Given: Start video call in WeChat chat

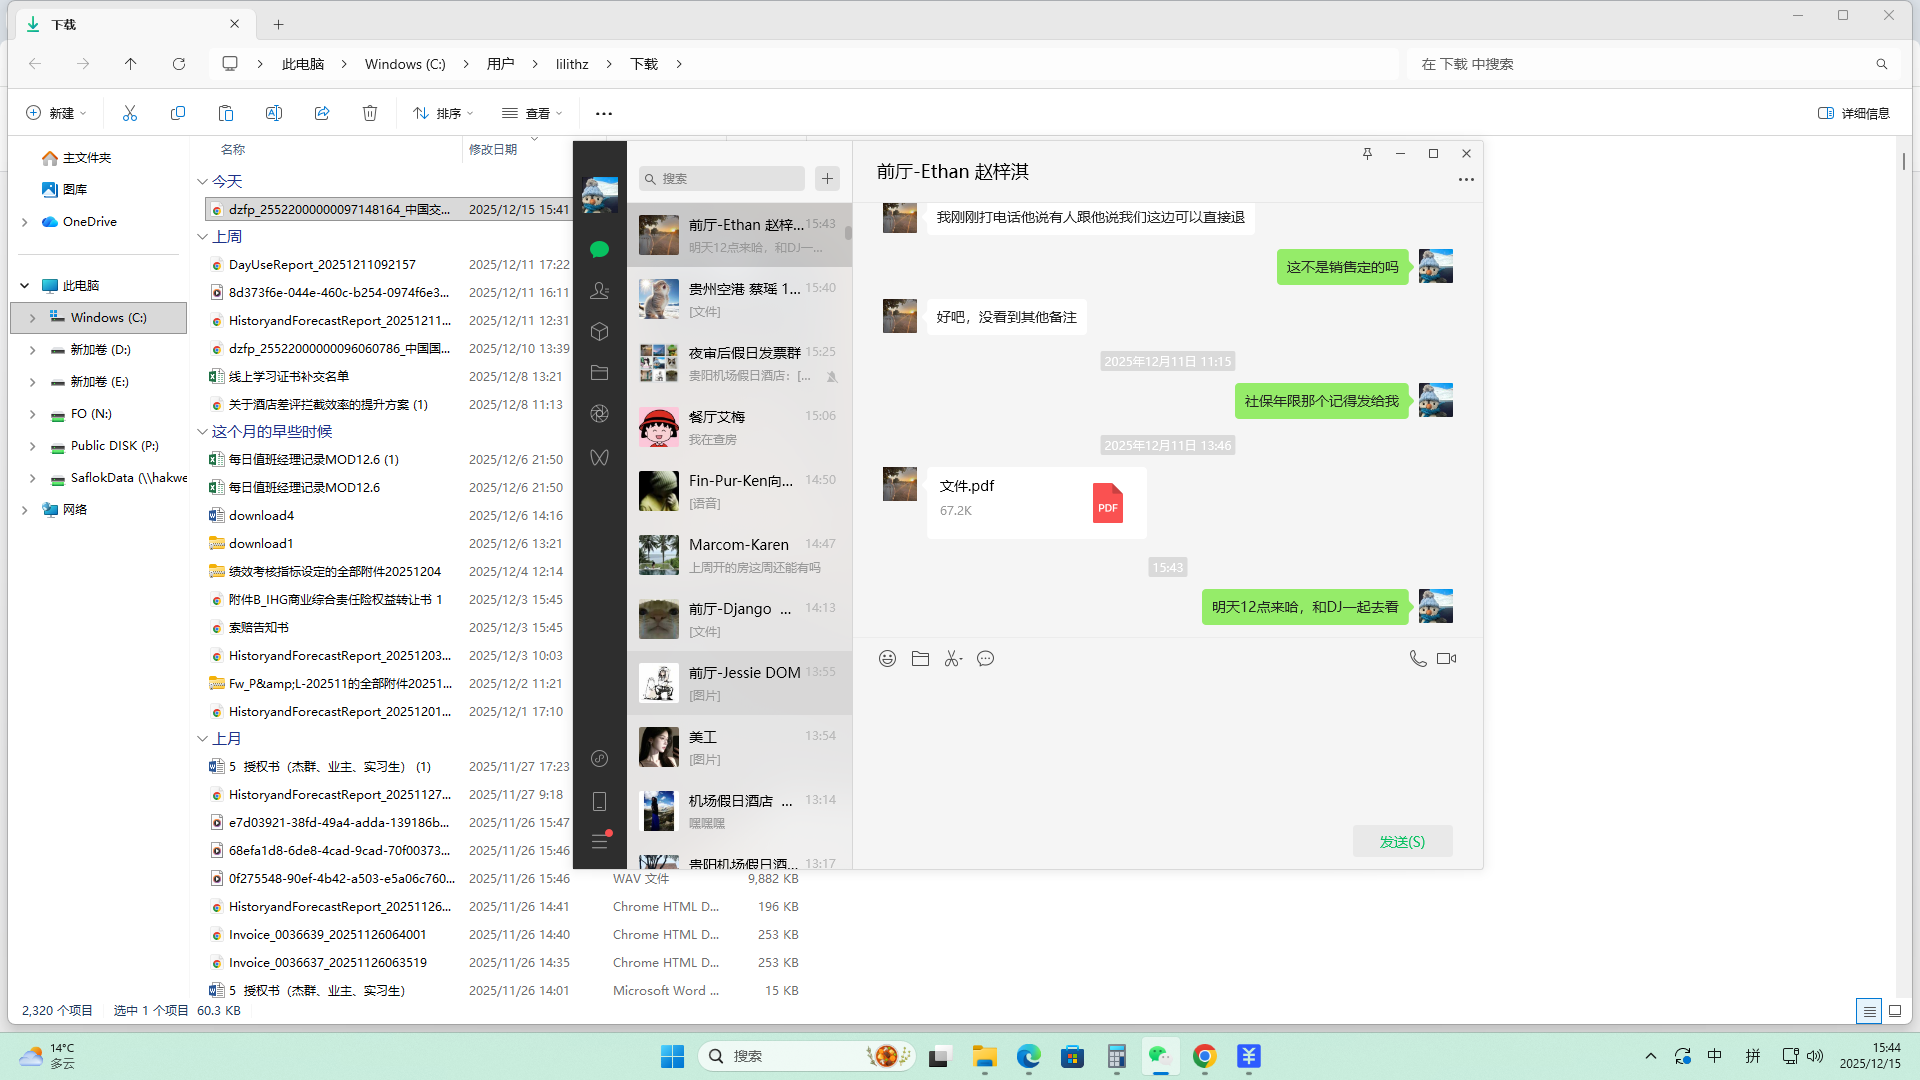Looking at the screenshot, I should click(x=1446, y=659).
